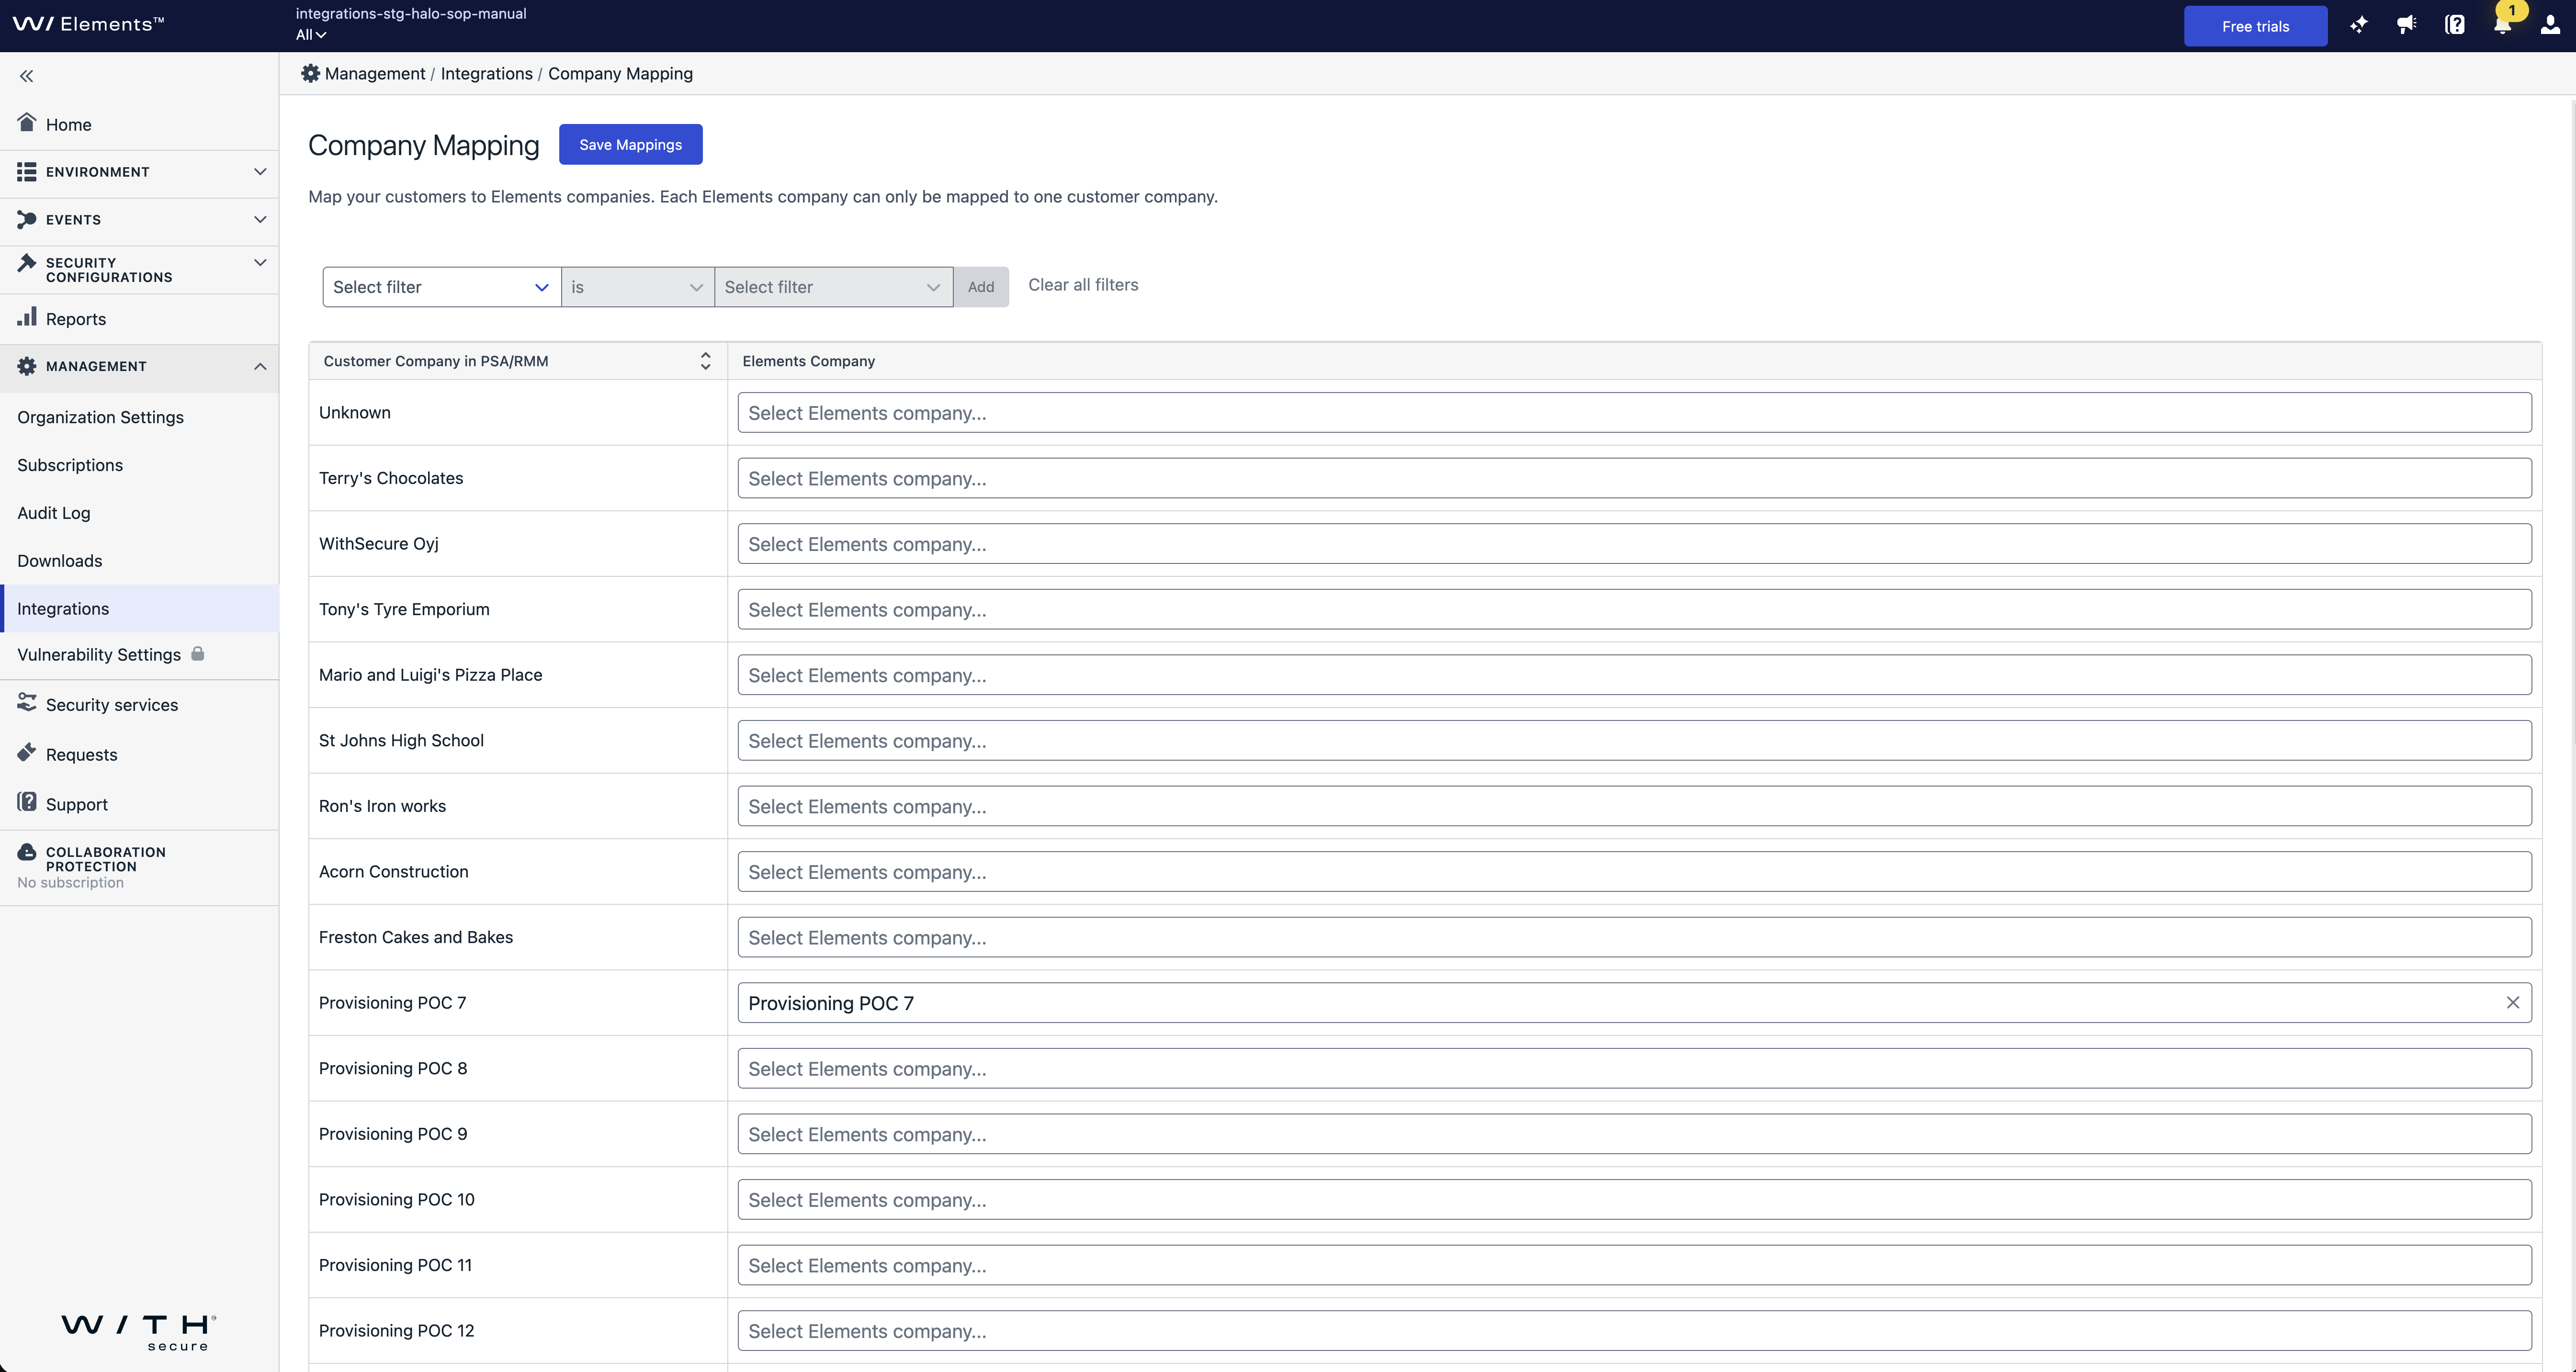
Task: Click the Acorn Construction customer cell
Action: coord(518,872)
